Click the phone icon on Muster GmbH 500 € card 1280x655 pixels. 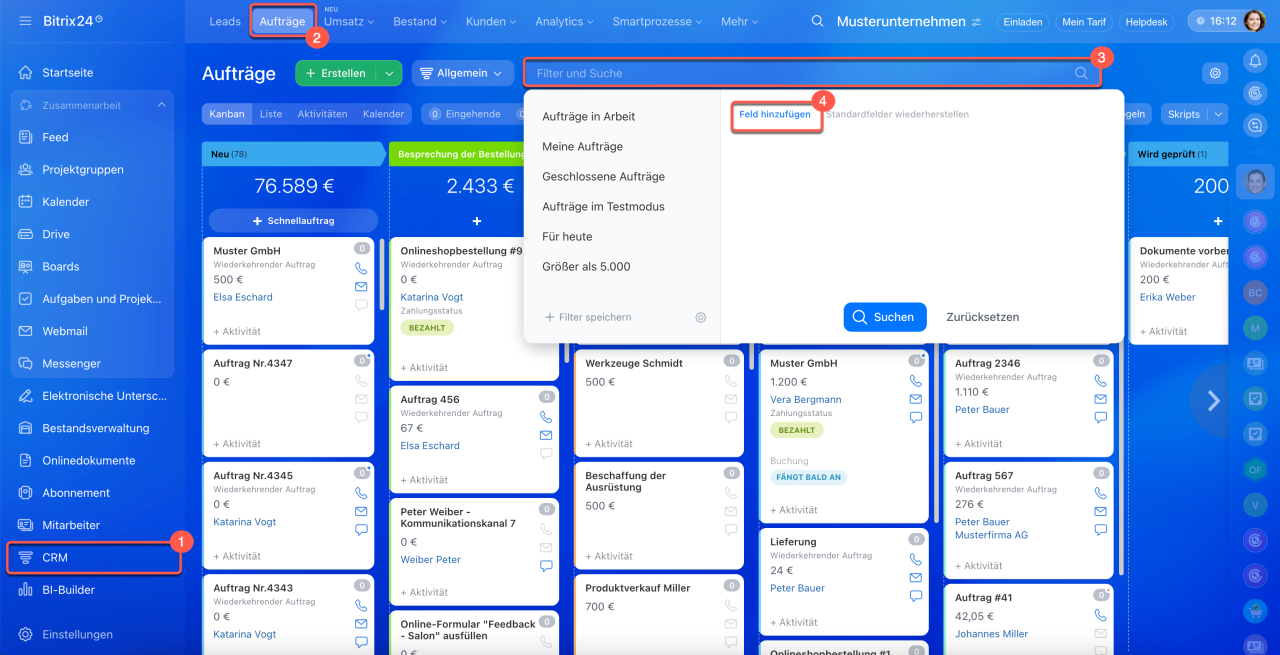[x=361, y=269]
